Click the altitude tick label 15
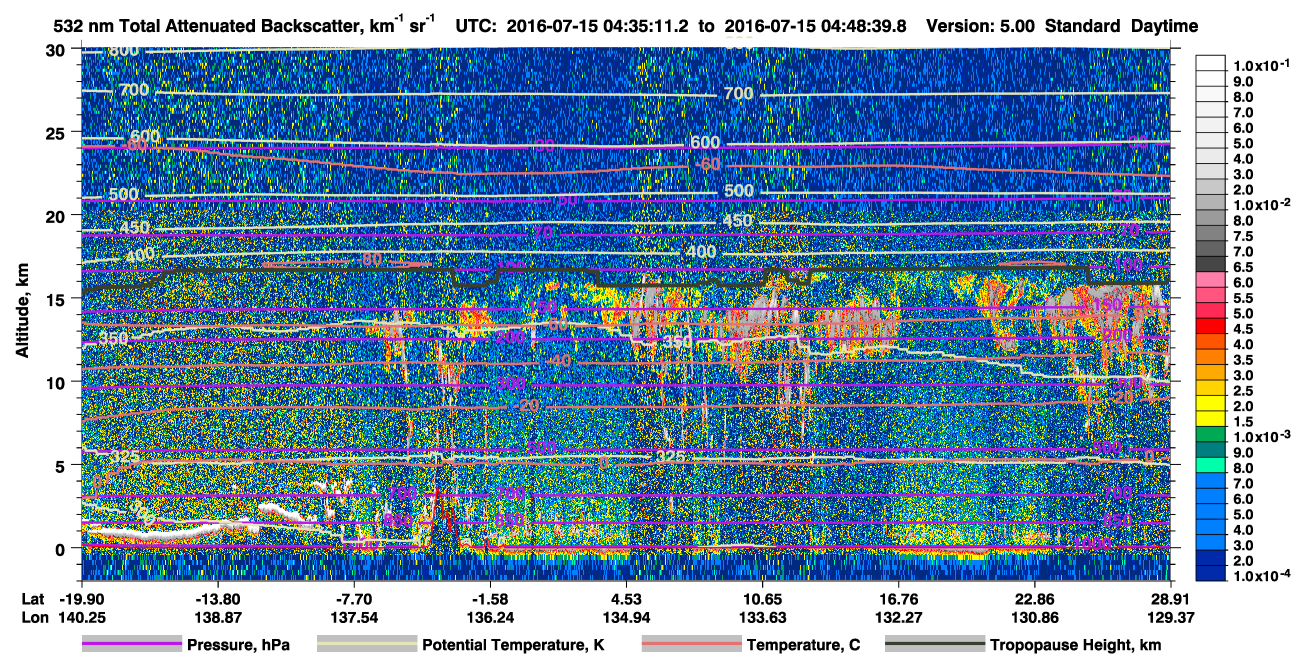Screen dimensions: 1300x667 pyautogui.click(x=57, y=299)
